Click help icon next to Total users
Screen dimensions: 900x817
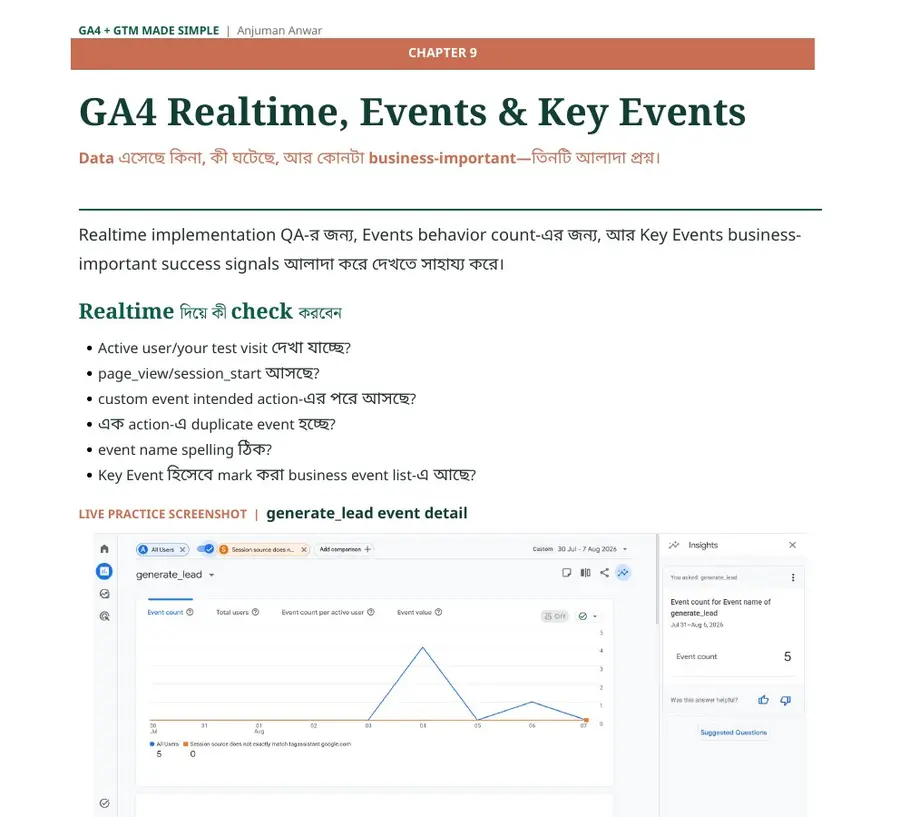point(255,612)
